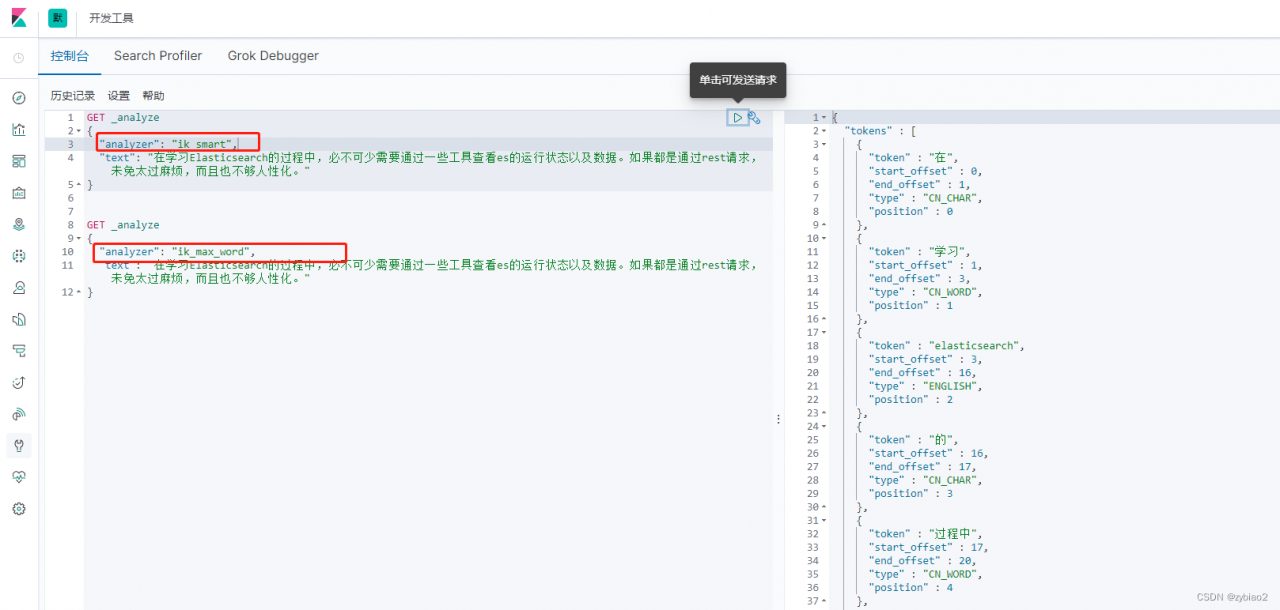
Task: Open 历史记录 history
Action: pyautogui.click(x=73, y=96)
